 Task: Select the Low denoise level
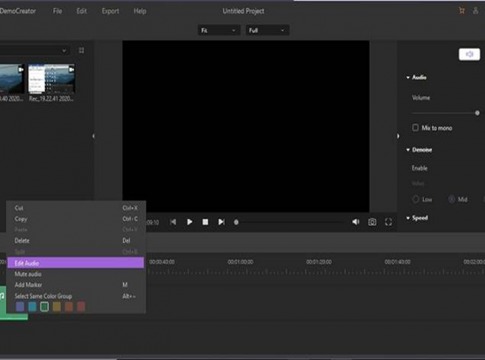coord(416,199)
